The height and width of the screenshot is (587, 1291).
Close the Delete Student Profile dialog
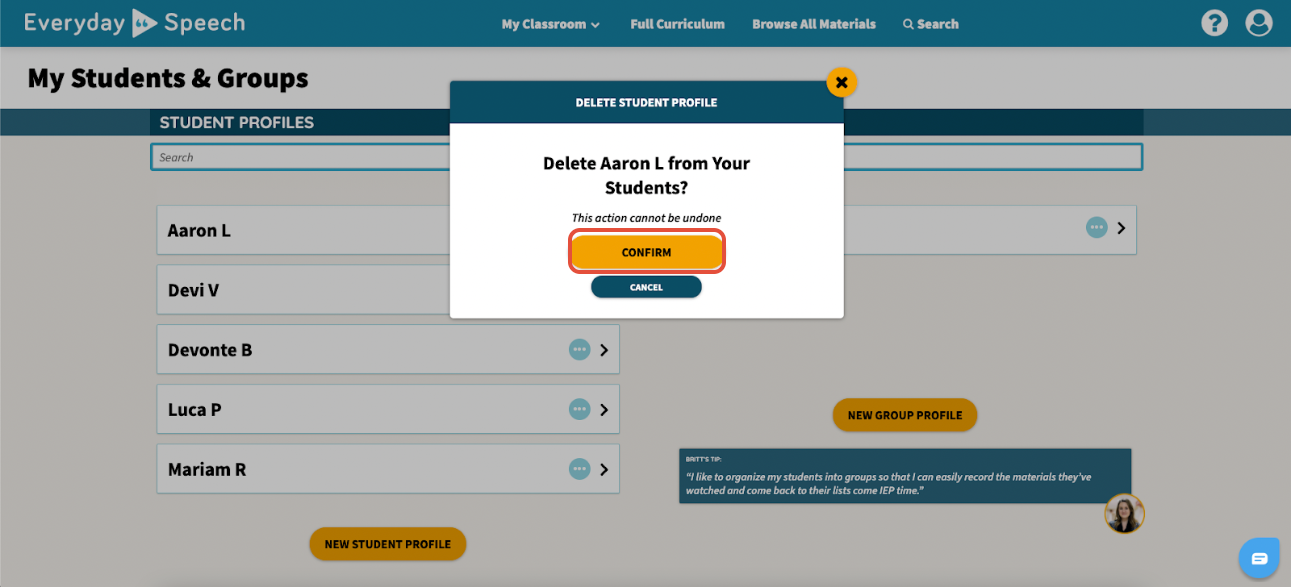click(x=842, y=82)
